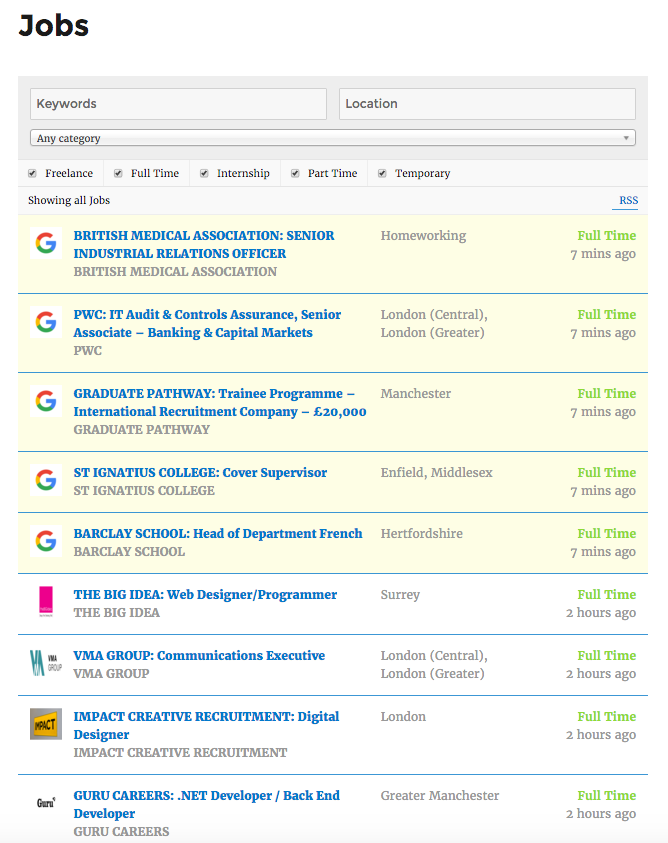668x843 pixels.
Task: Click the 'Hertfordshire' location text
Action: click(422, 533)
